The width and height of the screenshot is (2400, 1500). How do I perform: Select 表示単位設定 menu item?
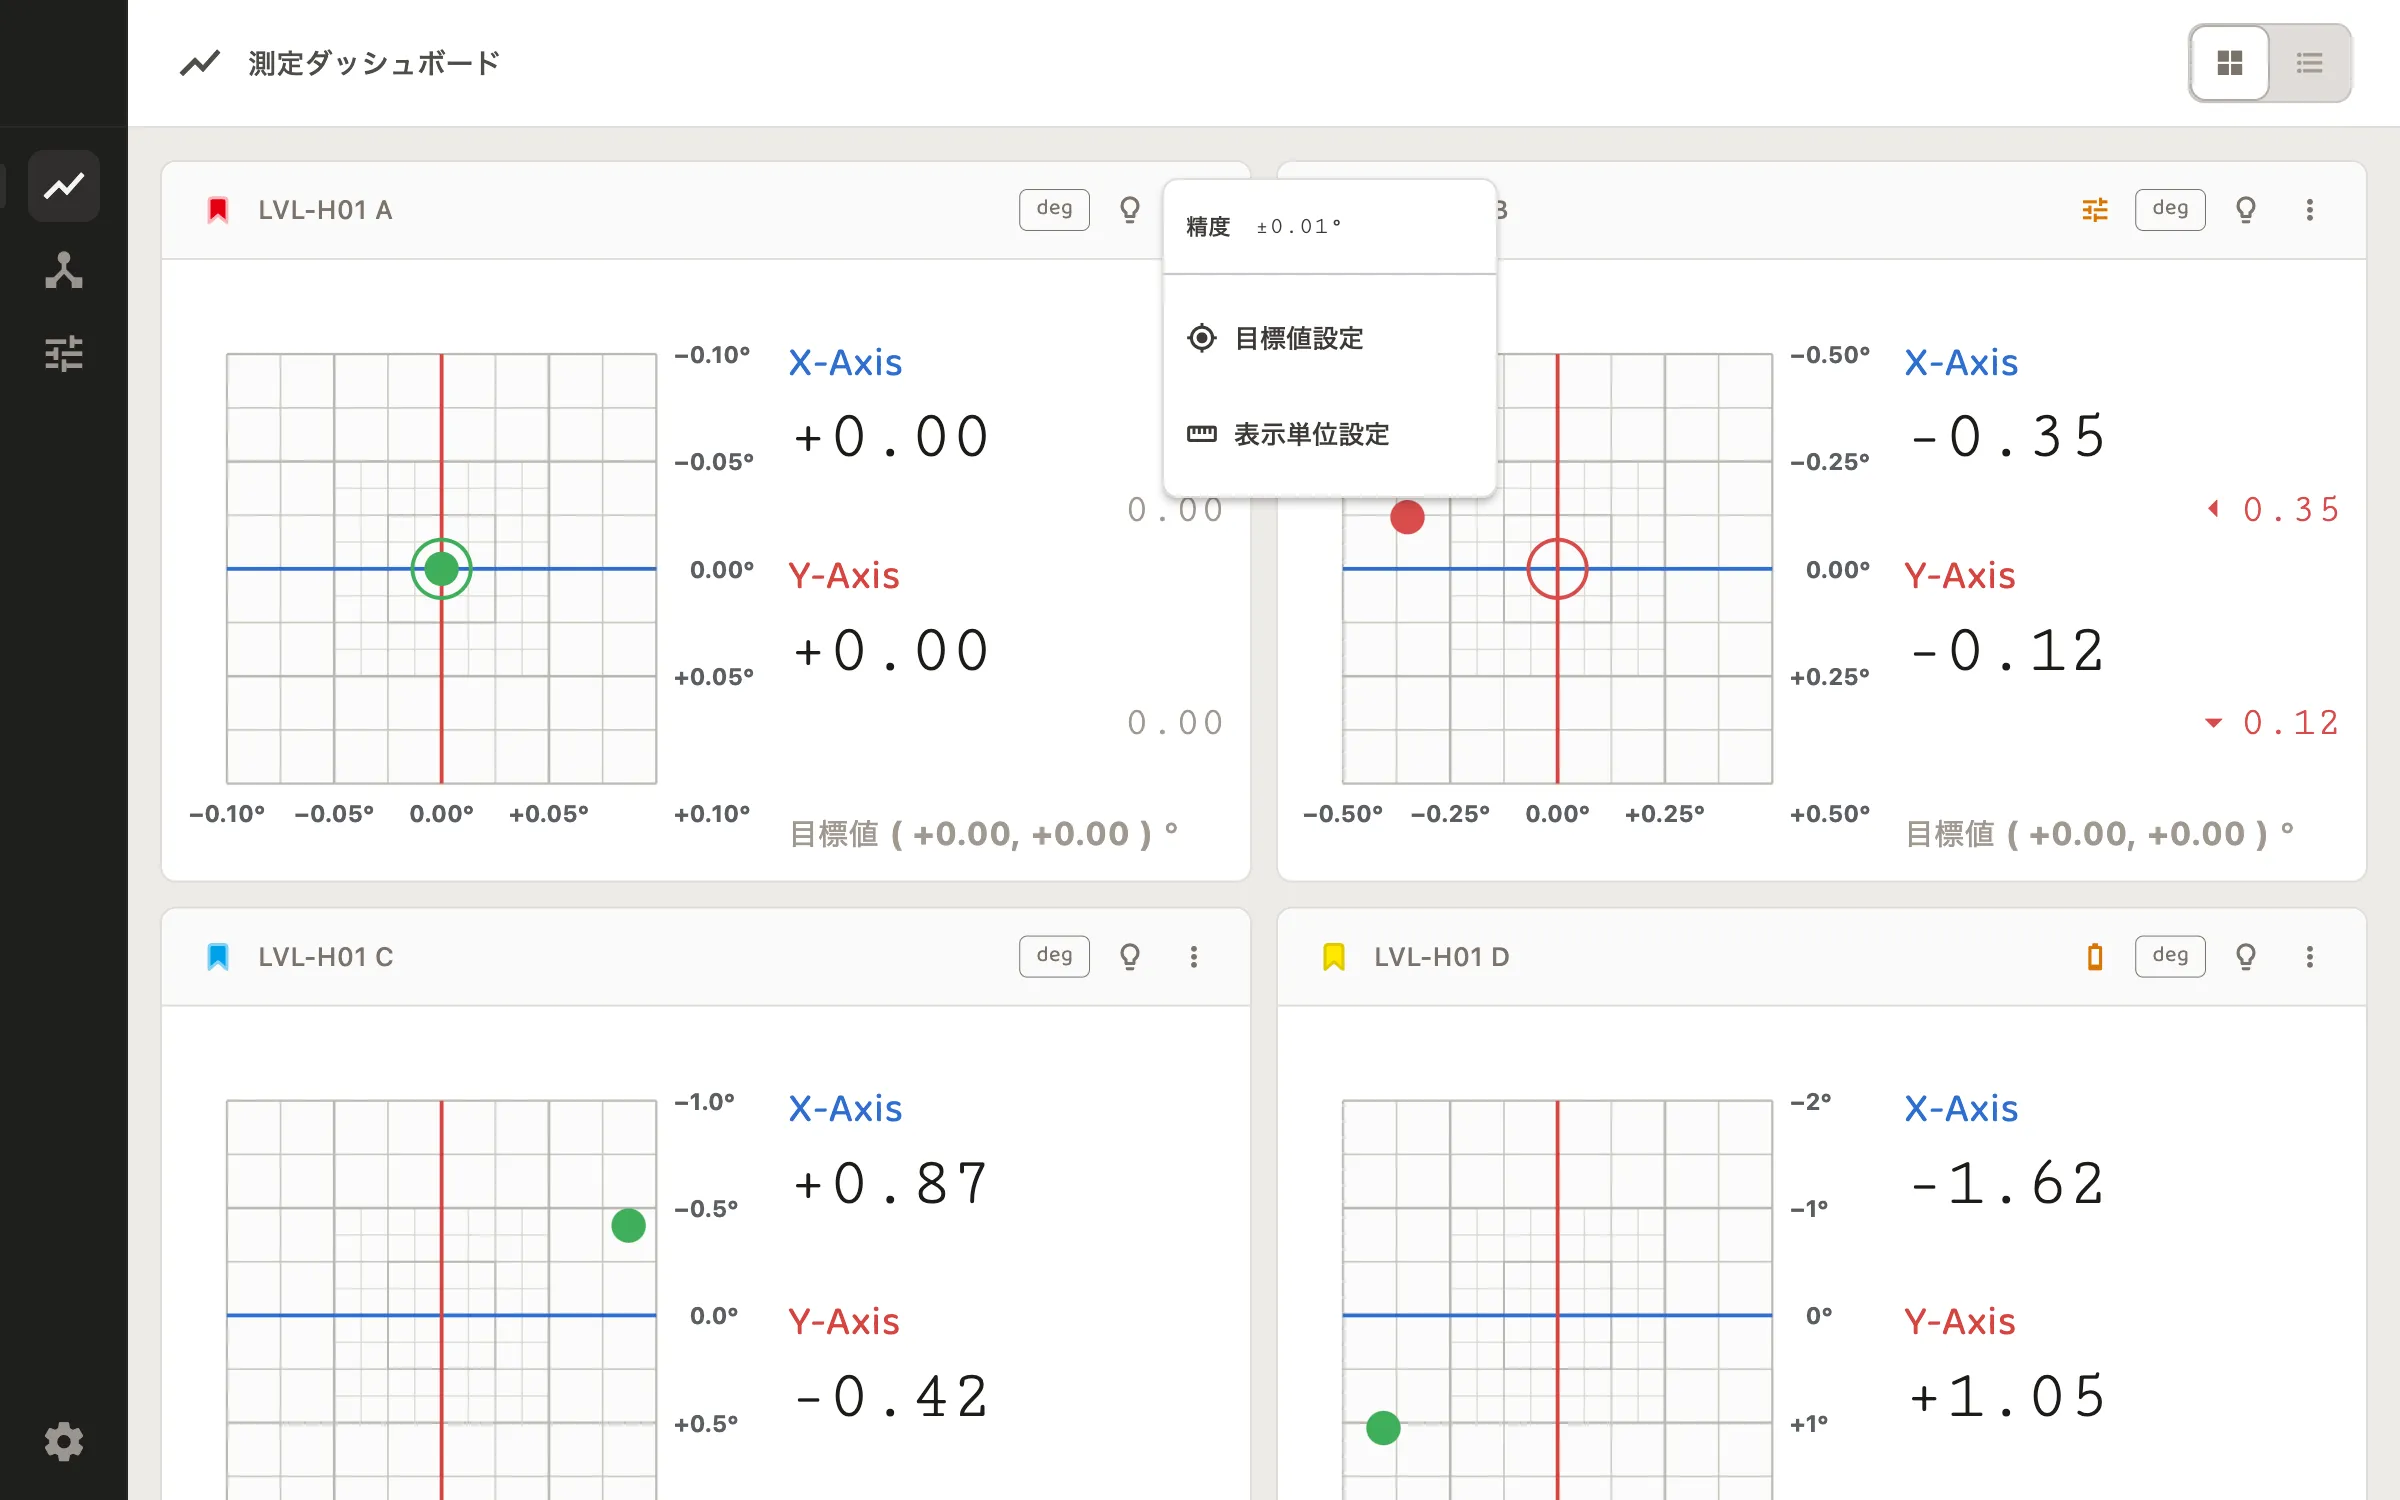1330,434
